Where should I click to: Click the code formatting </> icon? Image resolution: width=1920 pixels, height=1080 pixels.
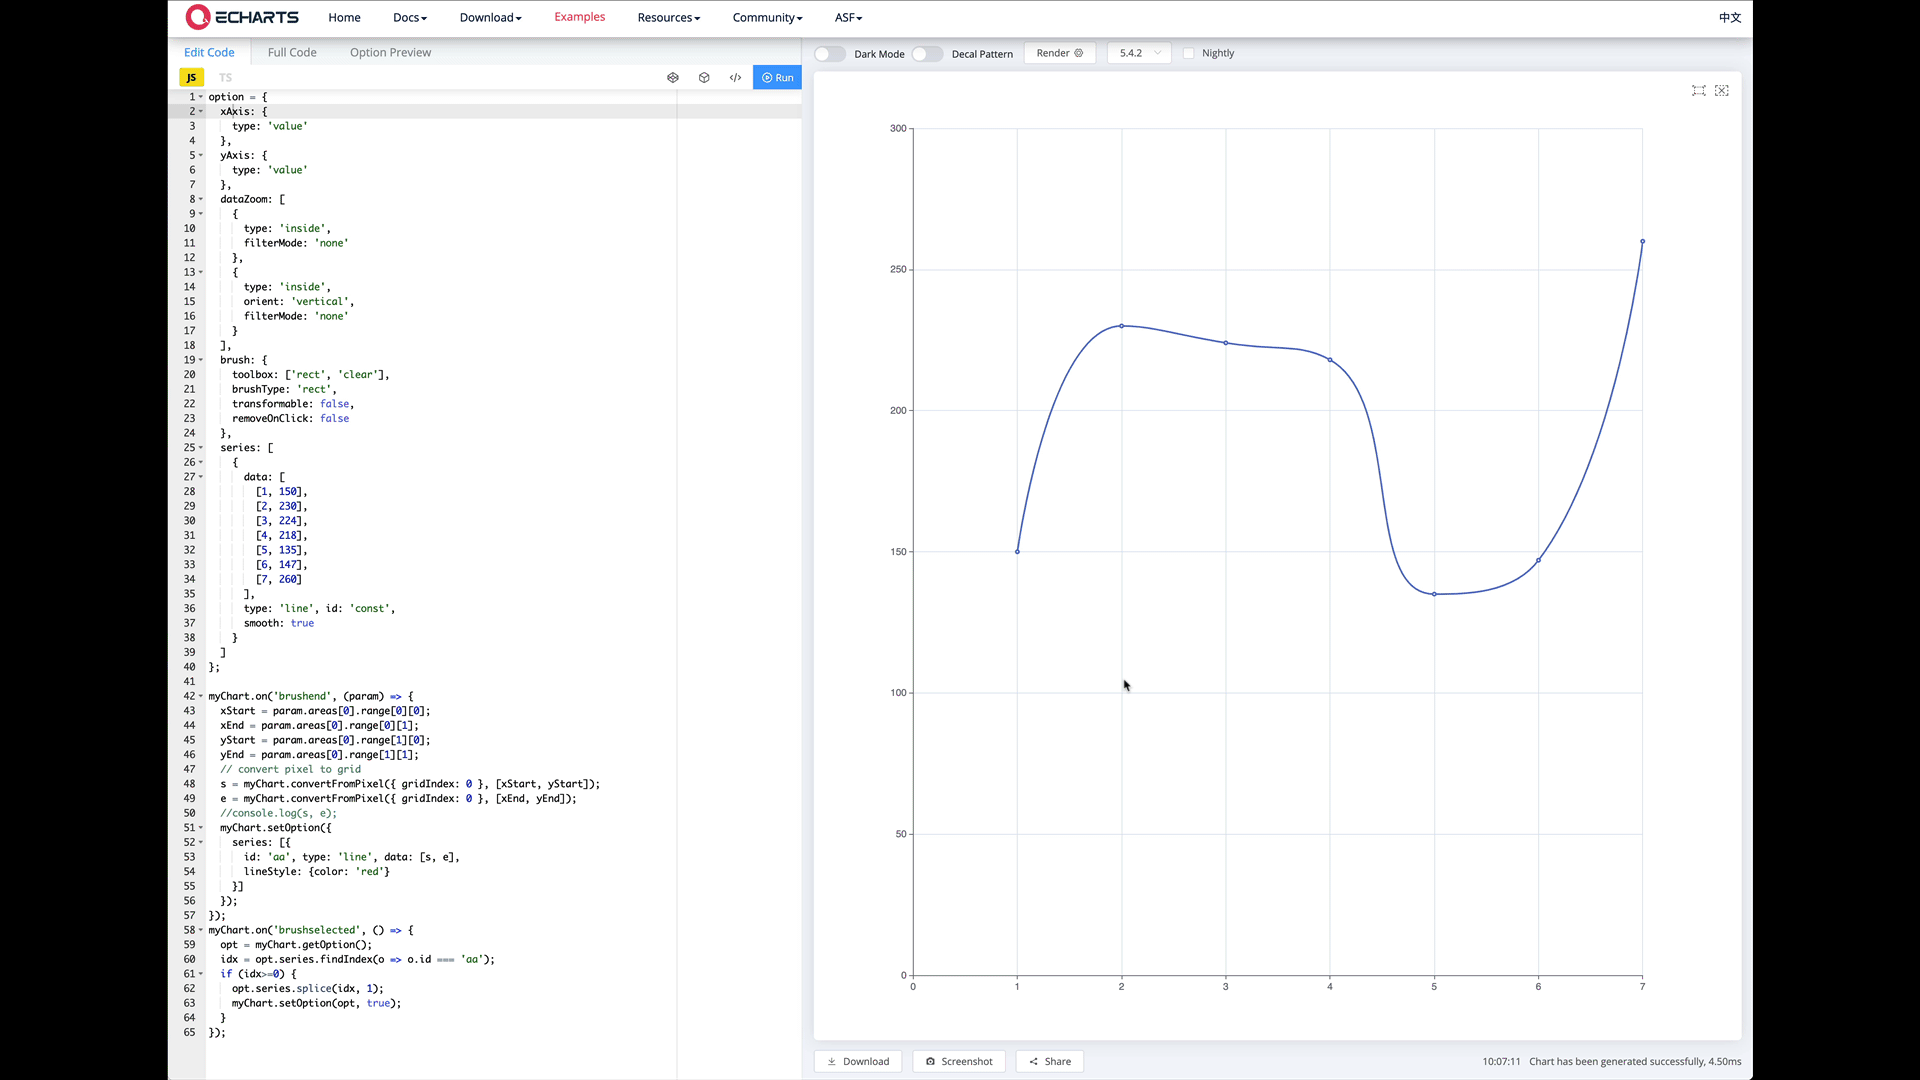click(736, 77)
